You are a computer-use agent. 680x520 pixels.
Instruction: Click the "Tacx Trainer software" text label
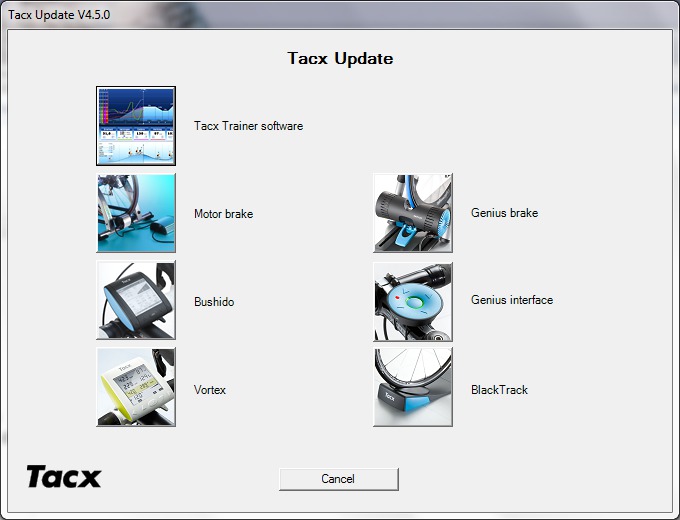(248, 126)
